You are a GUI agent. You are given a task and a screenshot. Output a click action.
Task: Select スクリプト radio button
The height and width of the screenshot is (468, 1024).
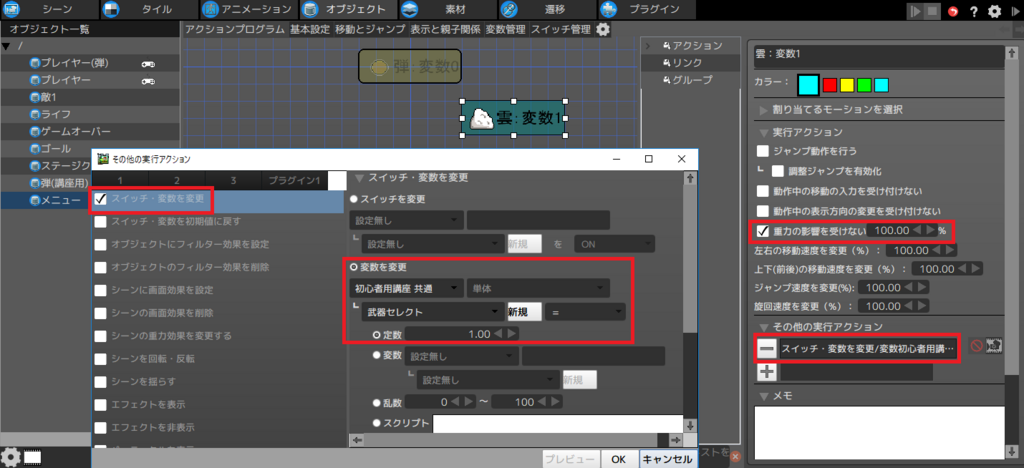376,423
